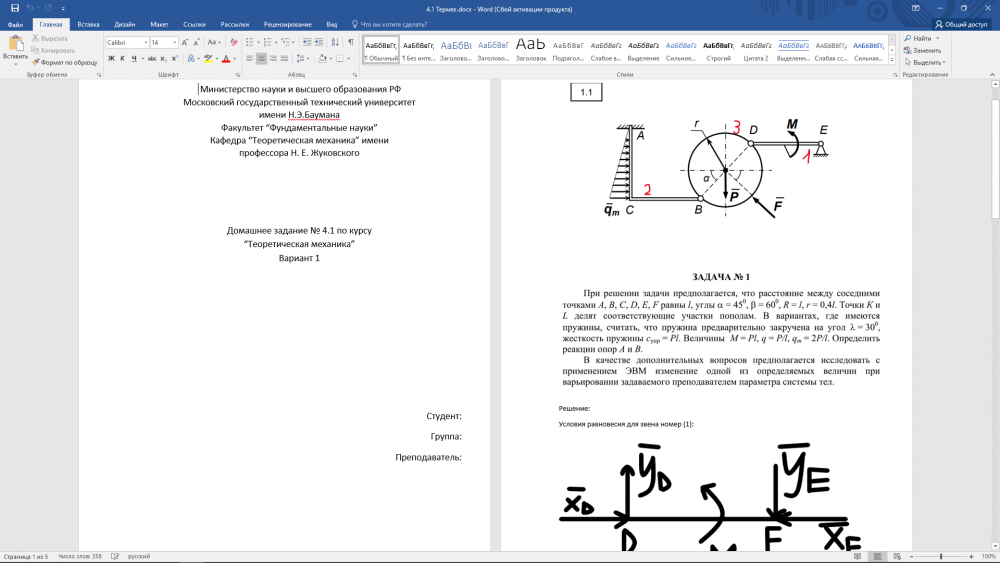The width and height of the screenshot is (1000, 563).
Task: Click the 'Что вы хотите сделать?' search field
Action: coord(400,23)
